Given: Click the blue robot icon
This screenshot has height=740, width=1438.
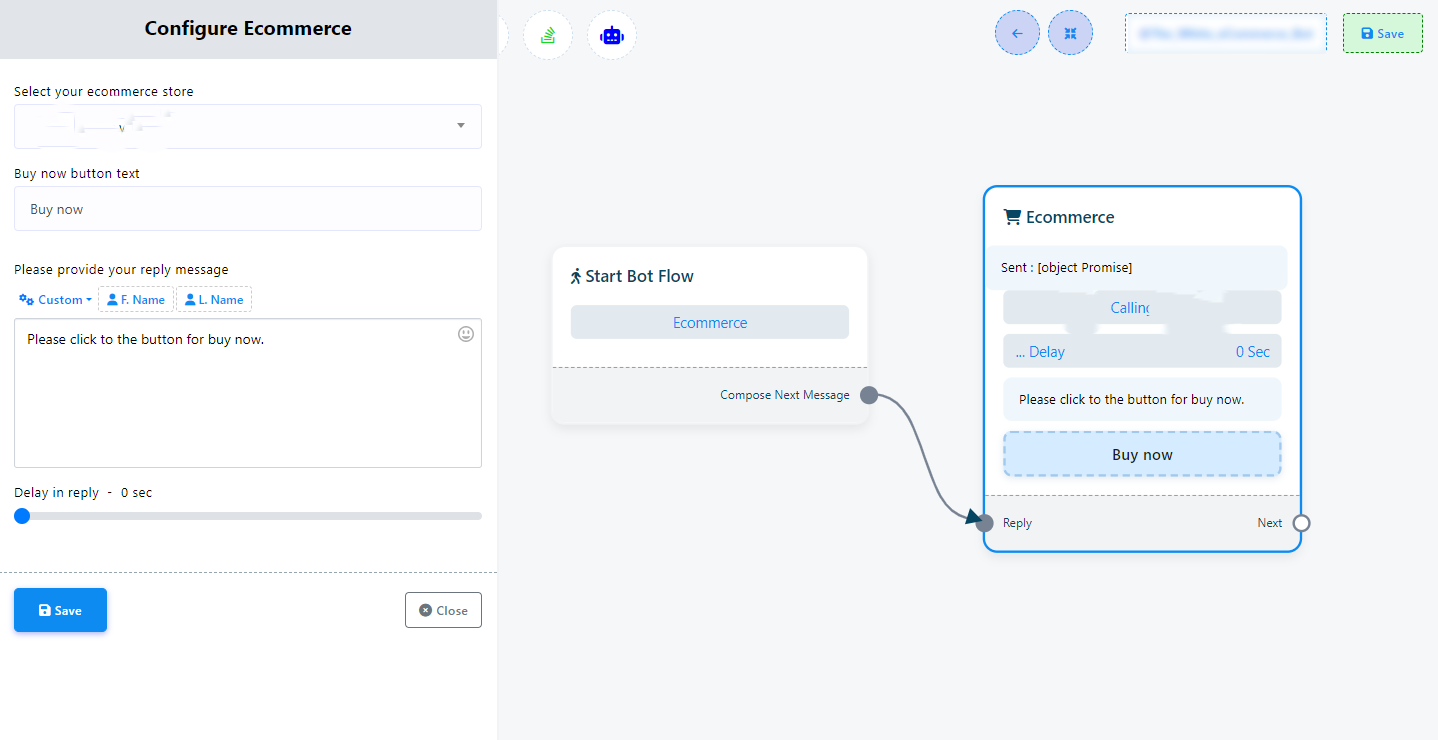Looking at the screenshot, I should (x=611, y=35).
